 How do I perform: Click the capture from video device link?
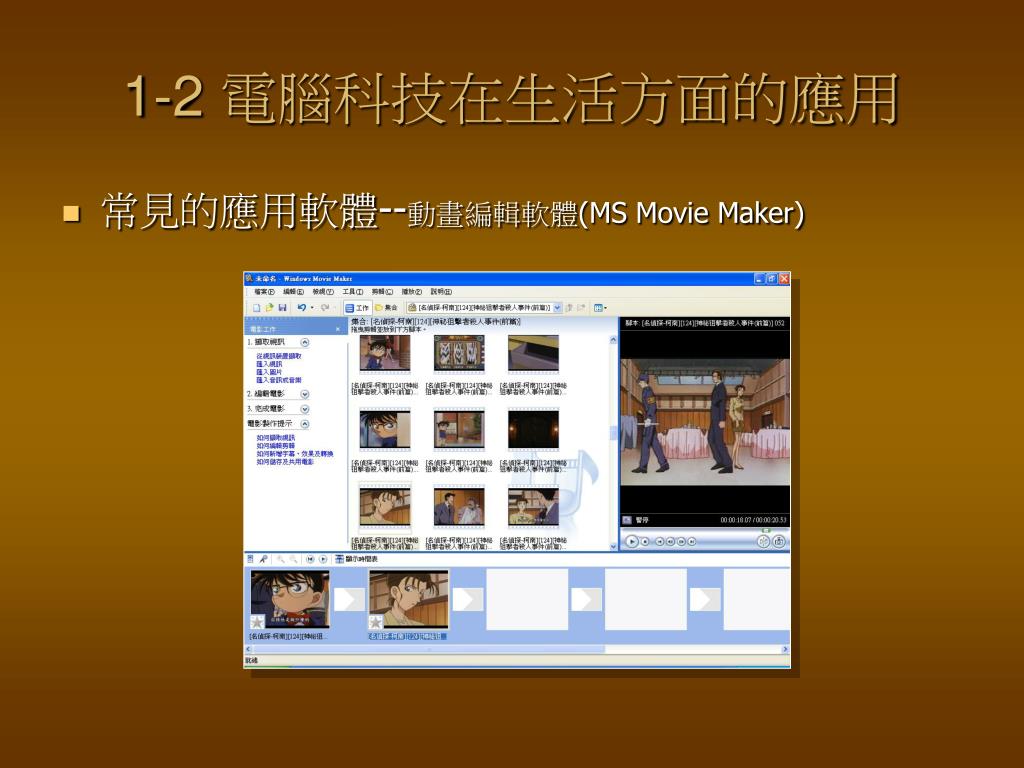coord(279,356)
